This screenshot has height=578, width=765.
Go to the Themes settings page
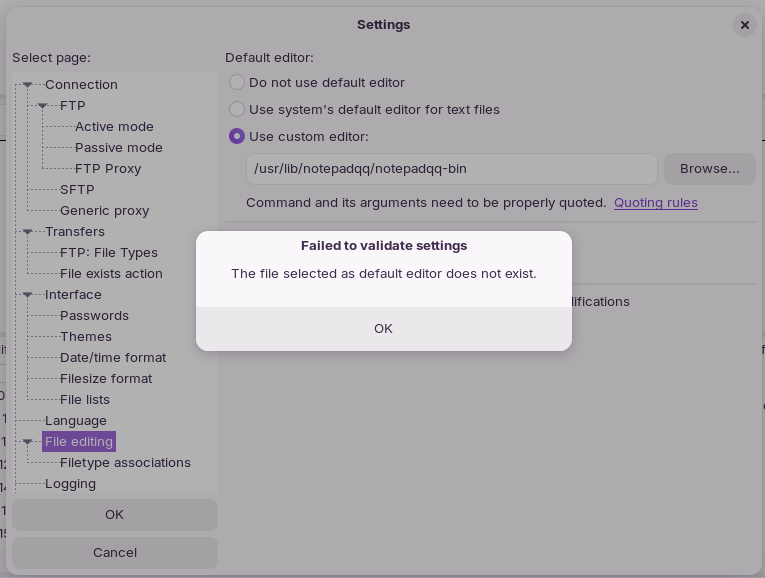[86, 337]
